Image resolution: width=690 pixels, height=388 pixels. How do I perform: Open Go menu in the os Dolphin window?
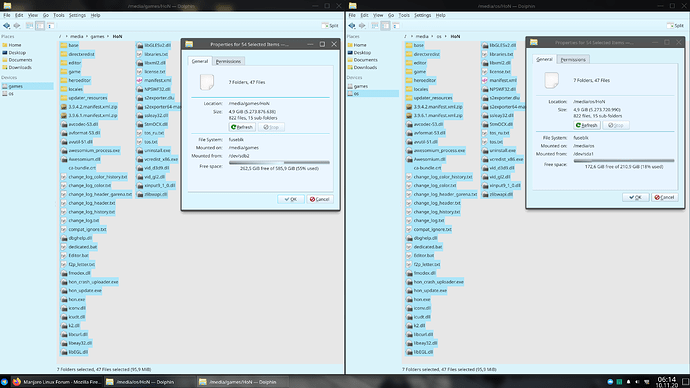[391, 15]
